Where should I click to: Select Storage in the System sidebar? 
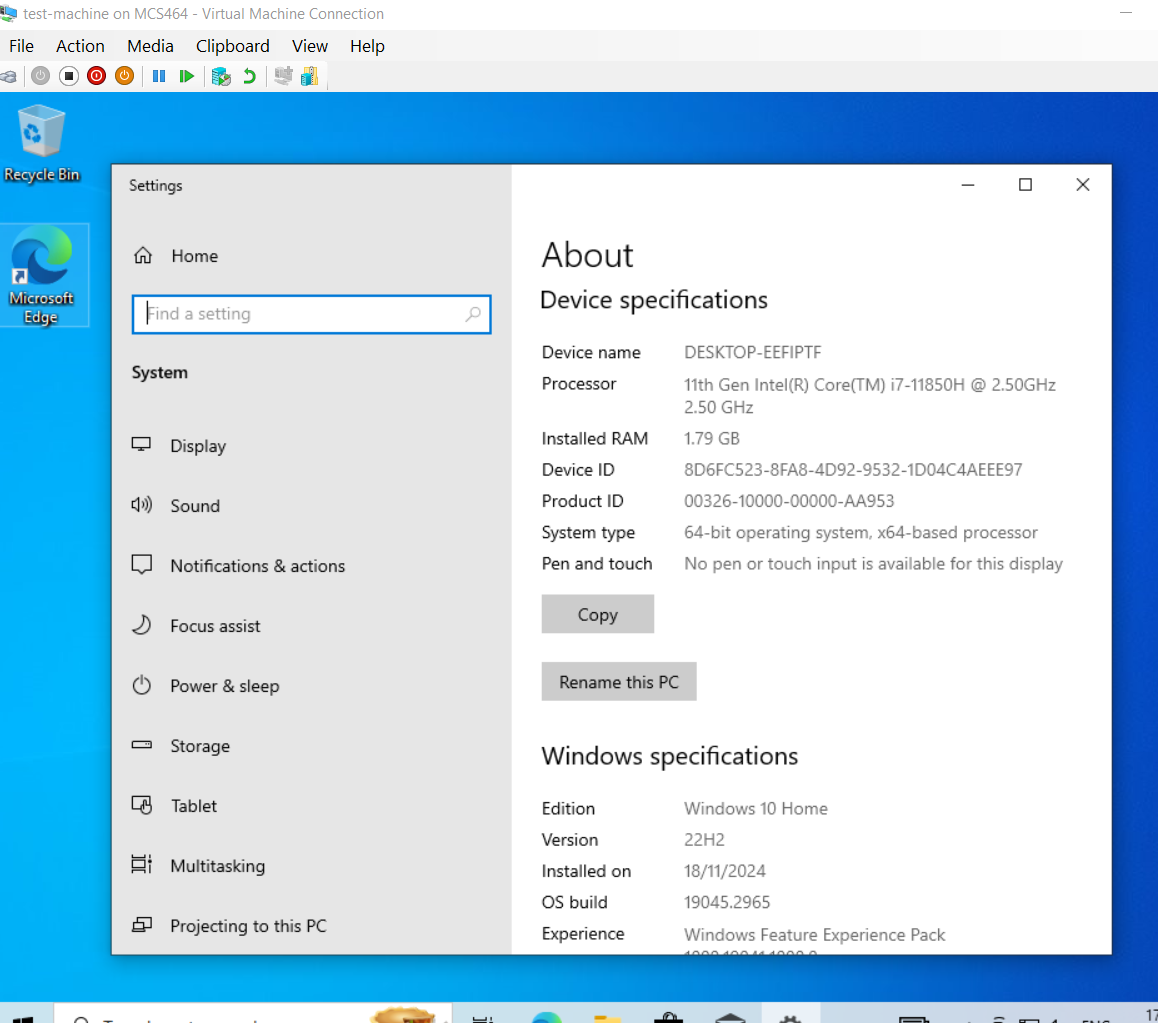click(x=199, y=746)
